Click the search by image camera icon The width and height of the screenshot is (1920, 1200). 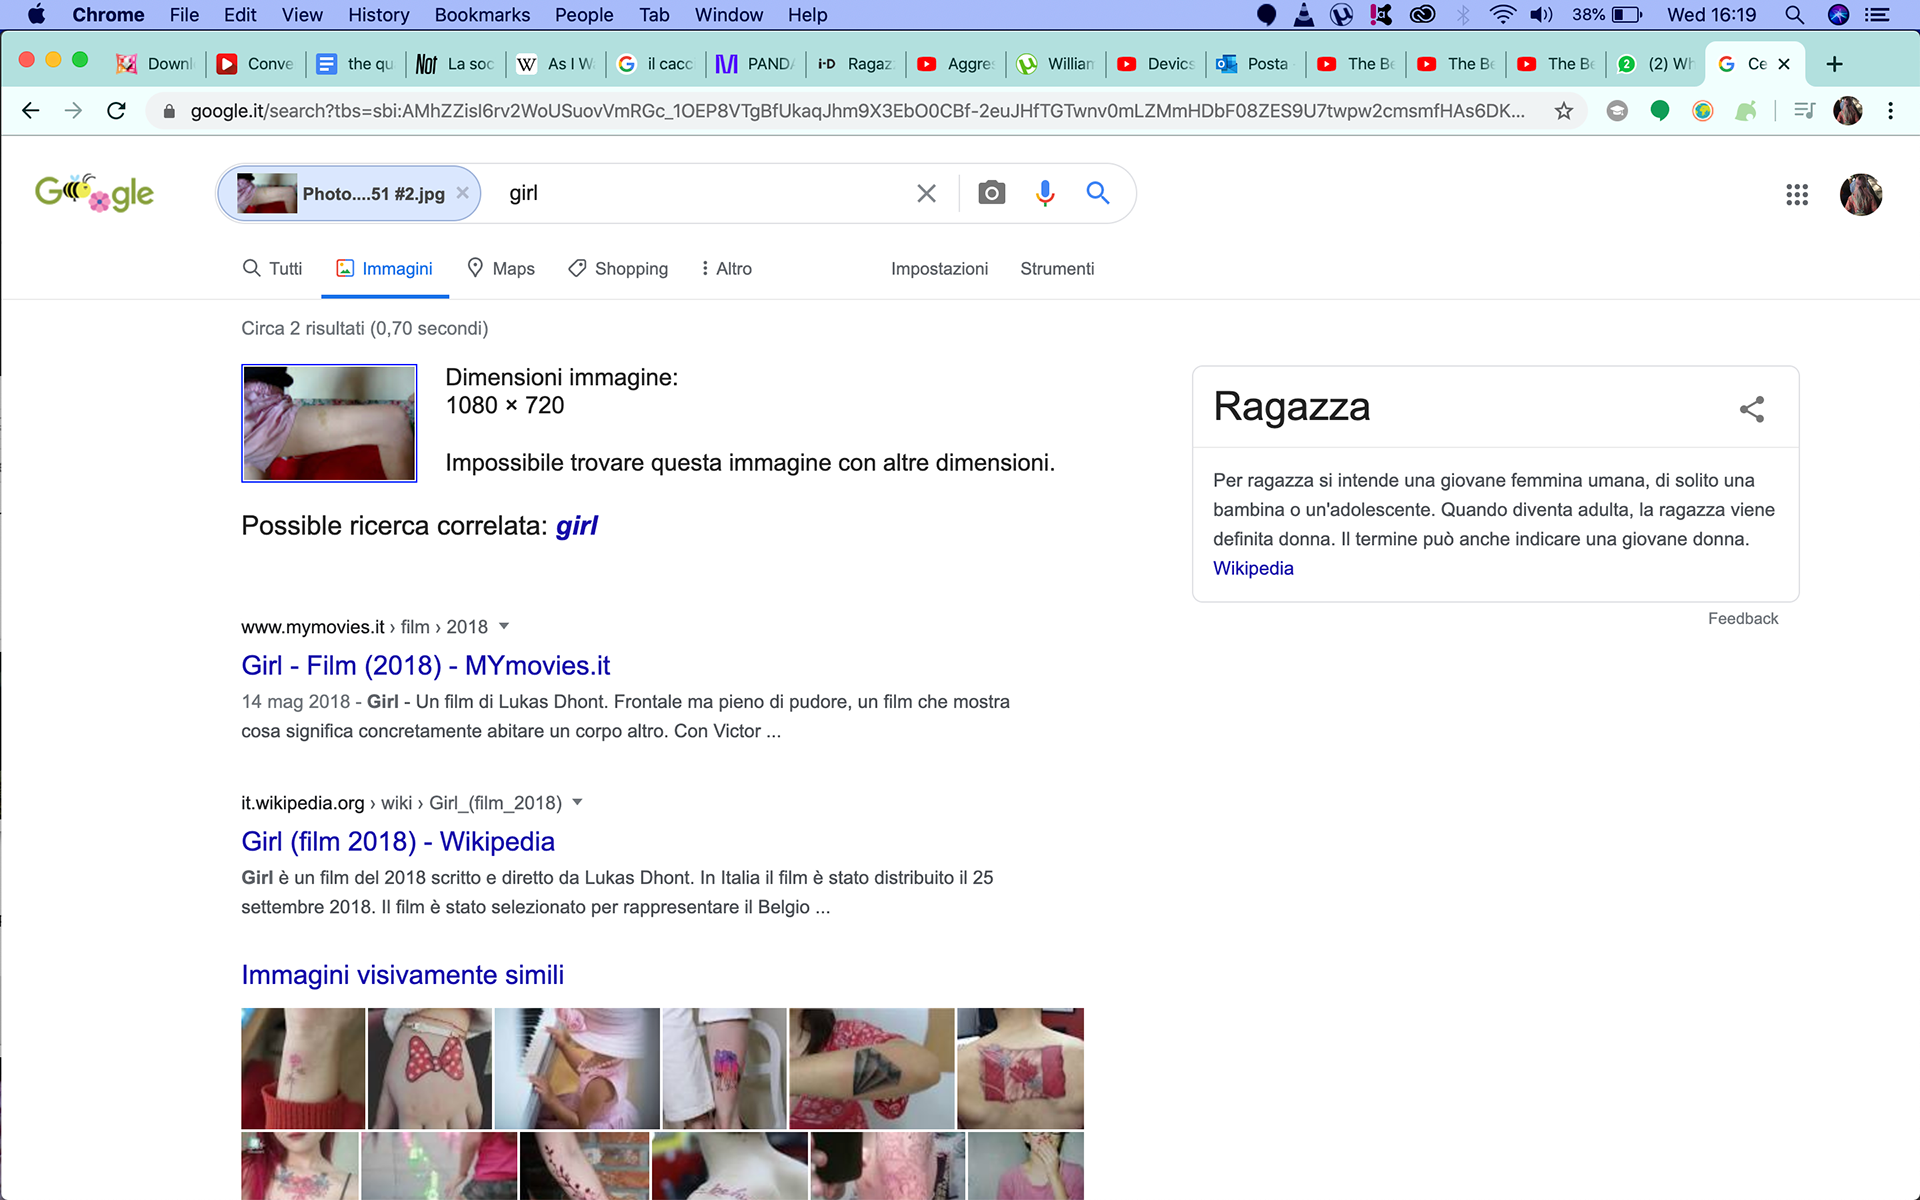(x=991, y=193)
